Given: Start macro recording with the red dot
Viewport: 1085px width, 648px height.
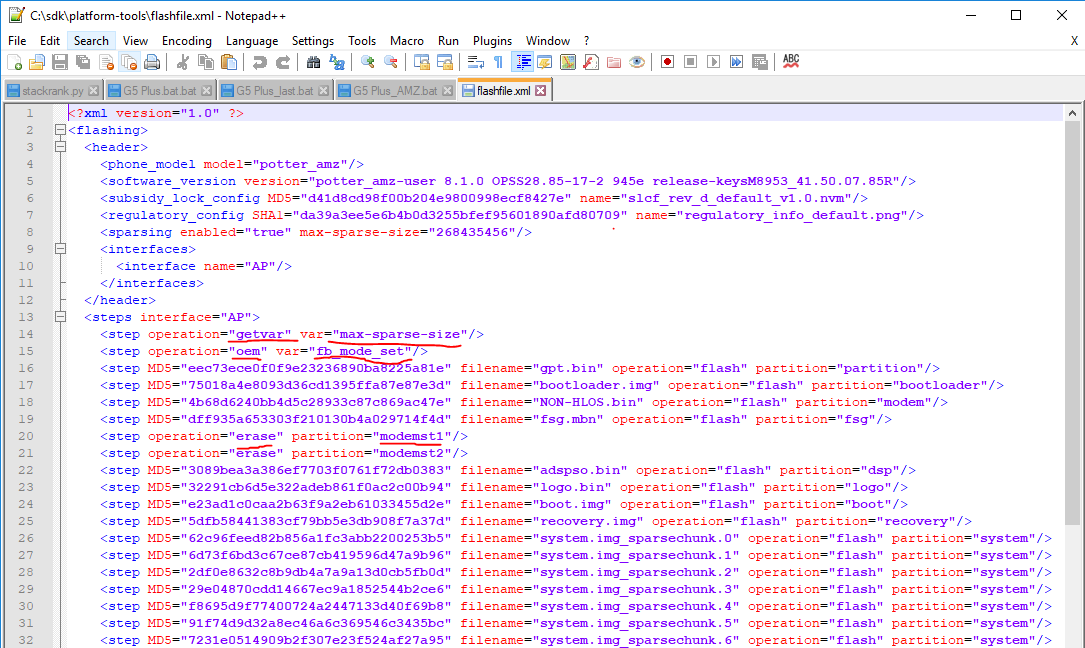Looking at the screenshot, I should coord(667,62).
